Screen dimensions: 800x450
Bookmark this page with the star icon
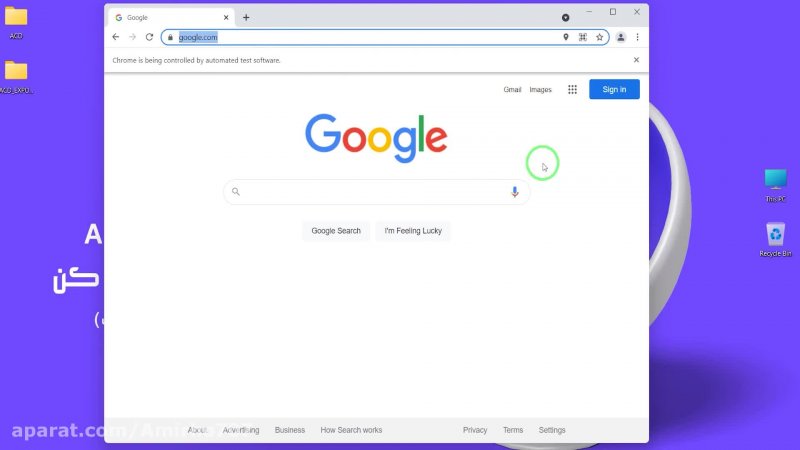point(599,37)
